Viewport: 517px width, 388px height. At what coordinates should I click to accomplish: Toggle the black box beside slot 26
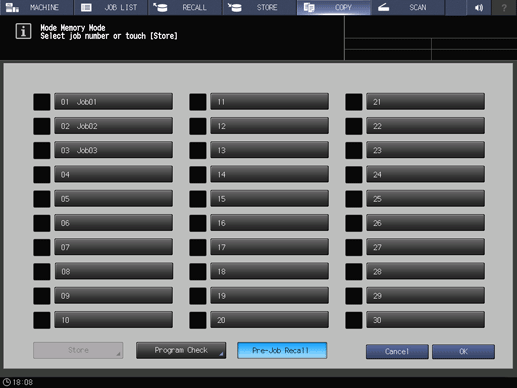click(x=354, y=223)
